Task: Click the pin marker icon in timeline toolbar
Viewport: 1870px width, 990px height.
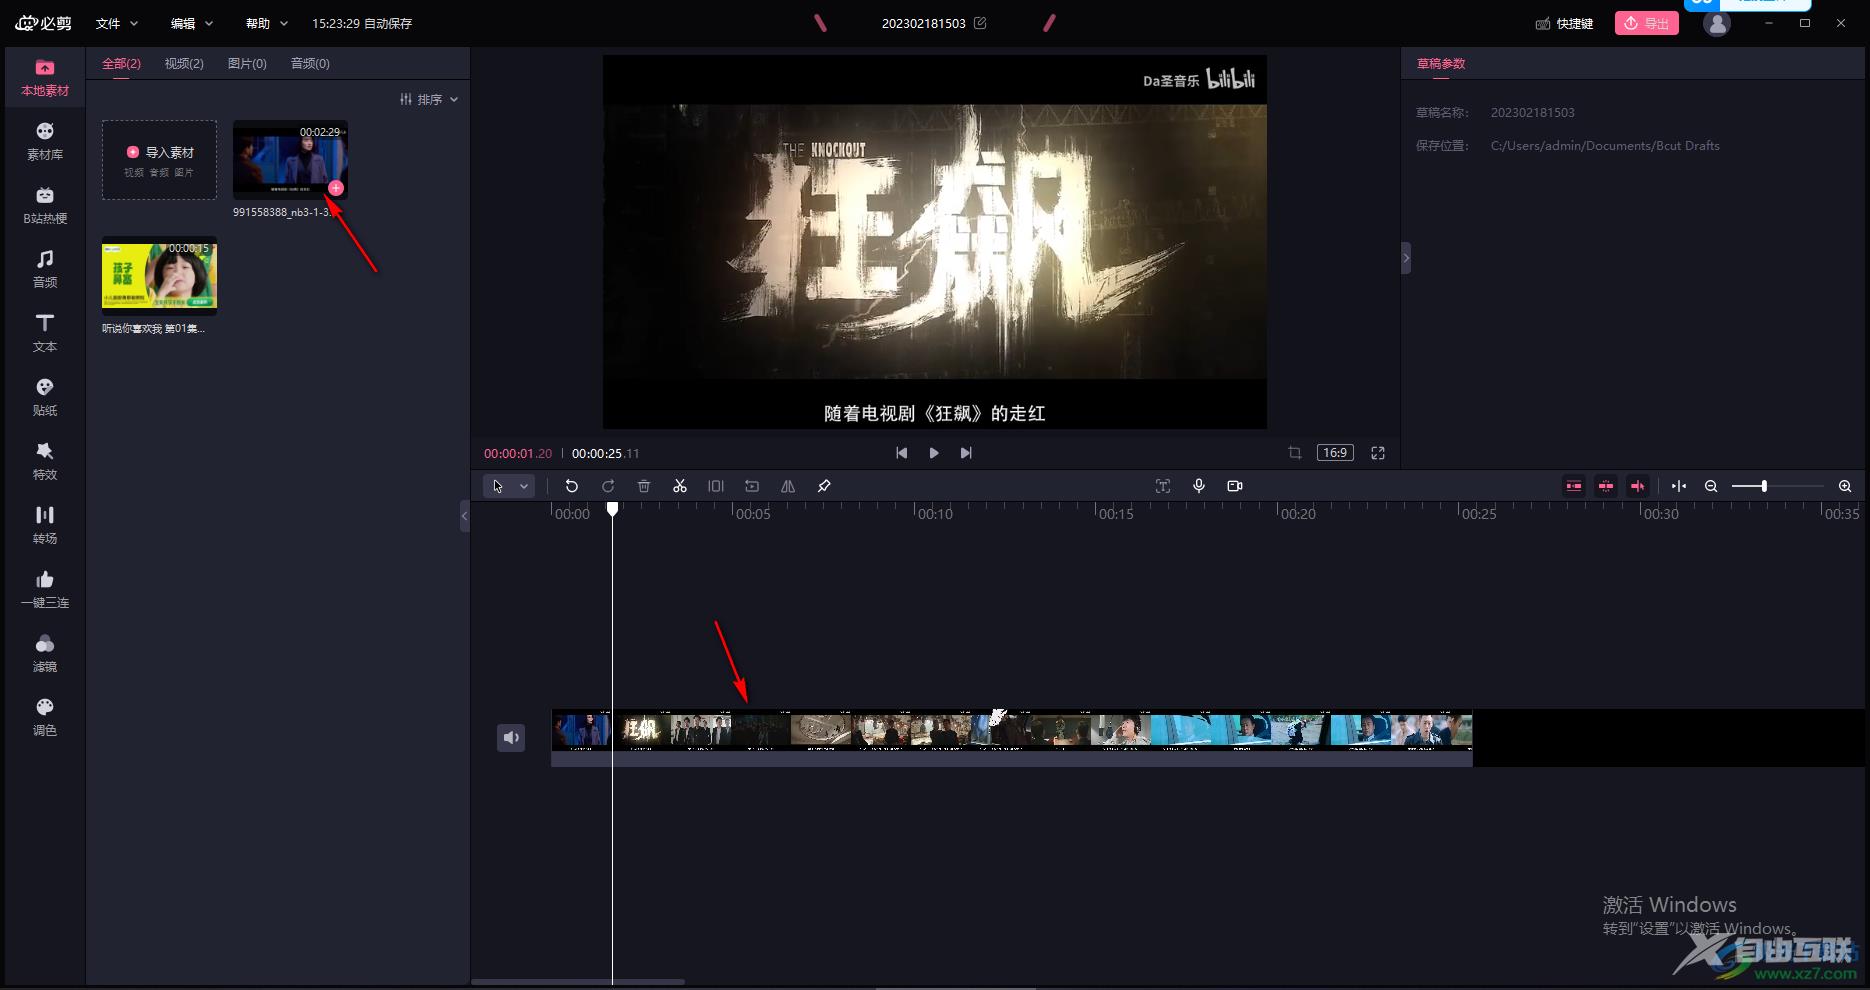Action: point(824,486)
